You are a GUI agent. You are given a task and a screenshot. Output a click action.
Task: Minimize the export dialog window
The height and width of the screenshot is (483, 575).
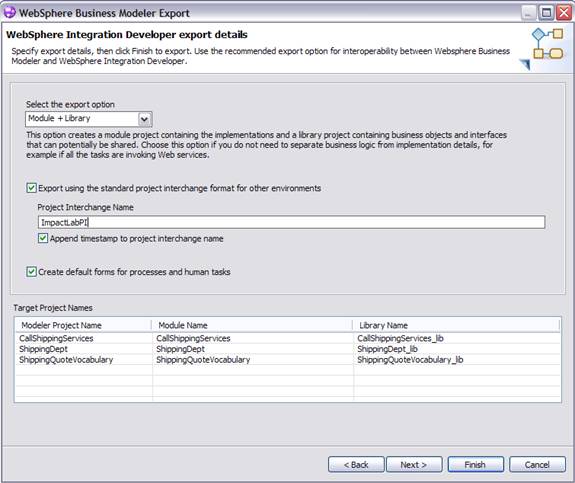tap(528, 13)
